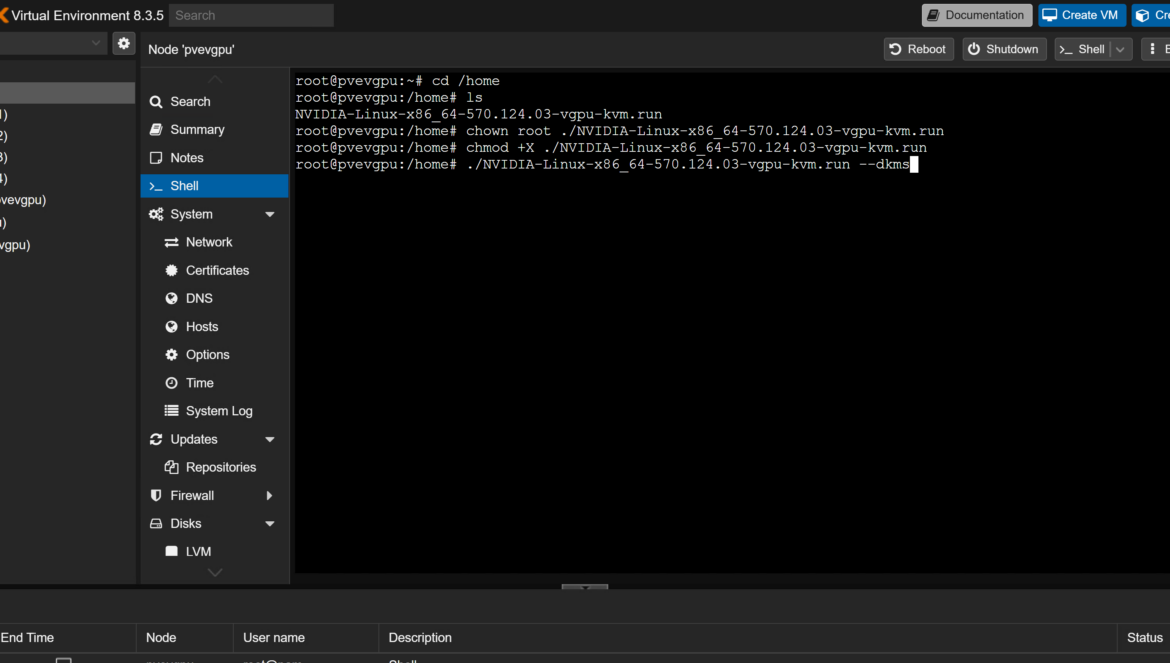Click the "Node 'pvevgpu'" title
The width and height of the screenshot is (1170, 663).
point(191,49)
